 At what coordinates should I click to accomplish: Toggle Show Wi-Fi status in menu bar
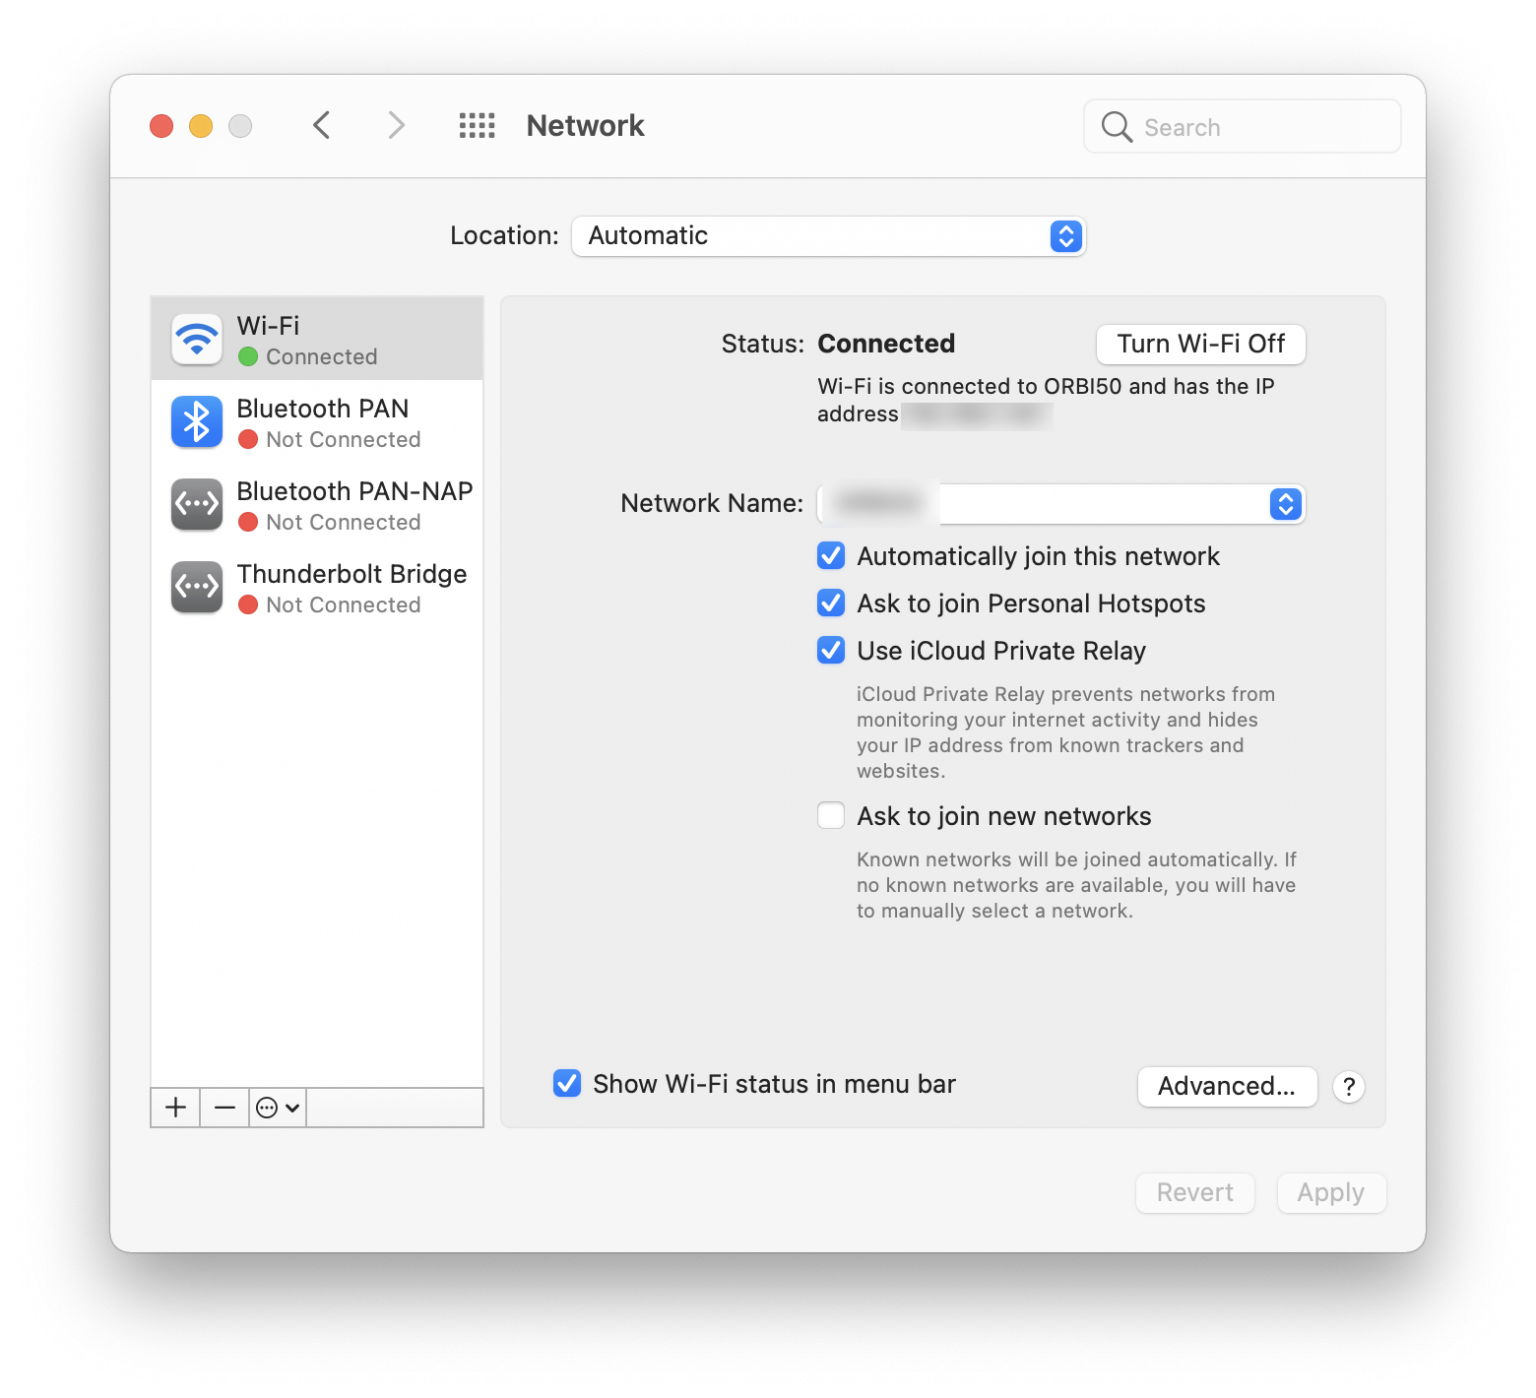click(567, 1083)
